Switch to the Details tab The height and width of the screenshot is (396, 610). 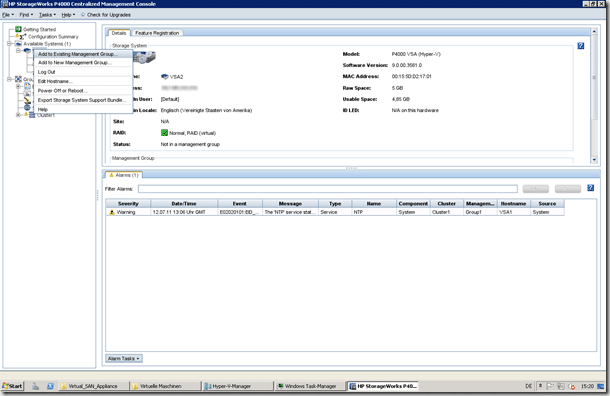coord(119,33)
